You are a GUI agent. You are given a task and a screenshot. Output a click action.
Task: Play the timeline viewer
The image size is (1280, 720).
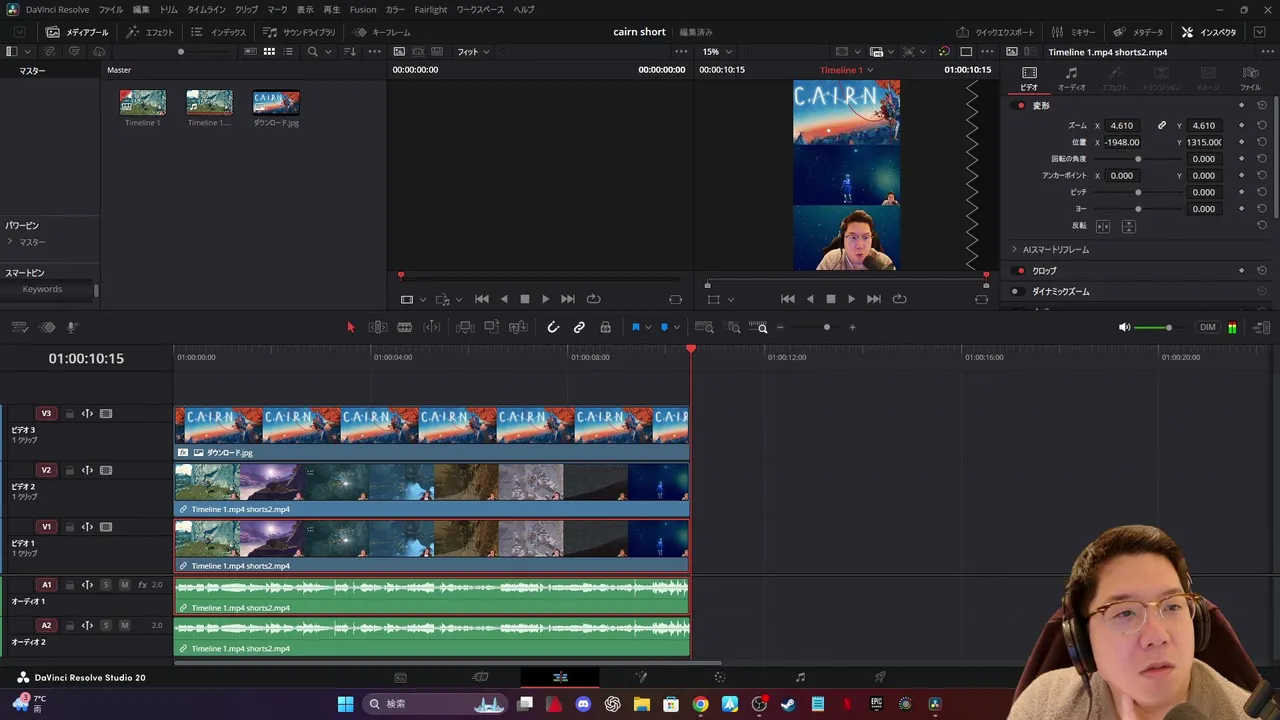pyautogui.click(x=851, y=299)
